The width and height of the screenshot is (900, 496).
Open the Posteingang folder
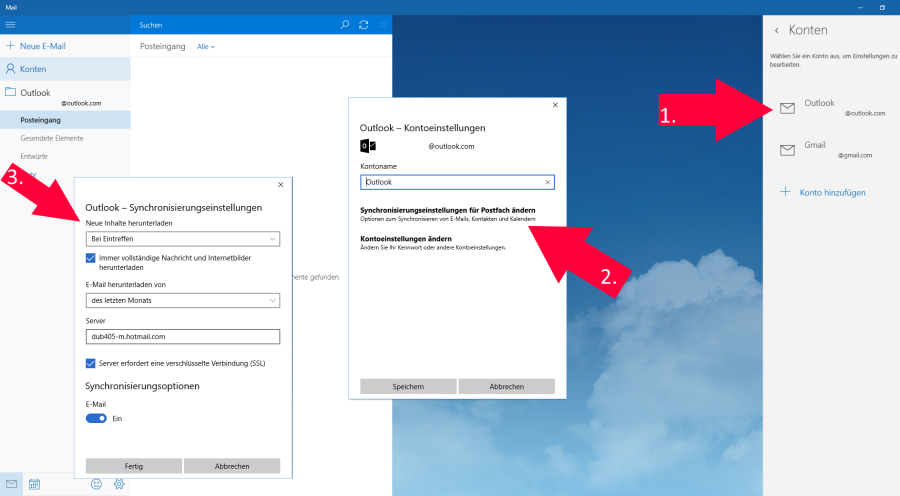[x=65, y=120]
